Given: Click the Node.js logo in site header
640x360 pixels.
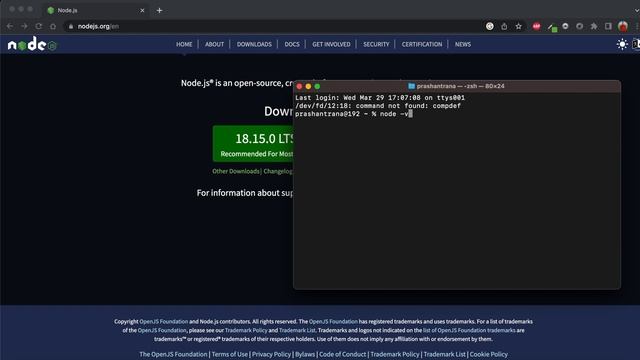Looking at the screenshot, I should tap(32, 44).
